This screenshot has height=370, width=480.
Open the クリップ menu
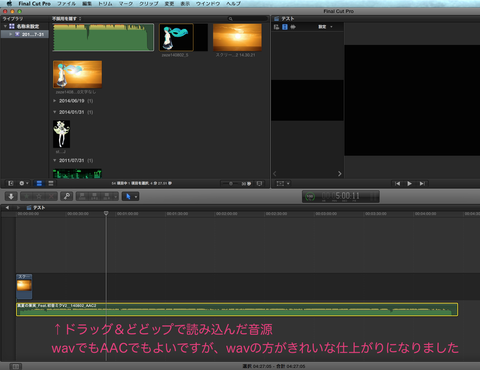(x=149, y=3)
